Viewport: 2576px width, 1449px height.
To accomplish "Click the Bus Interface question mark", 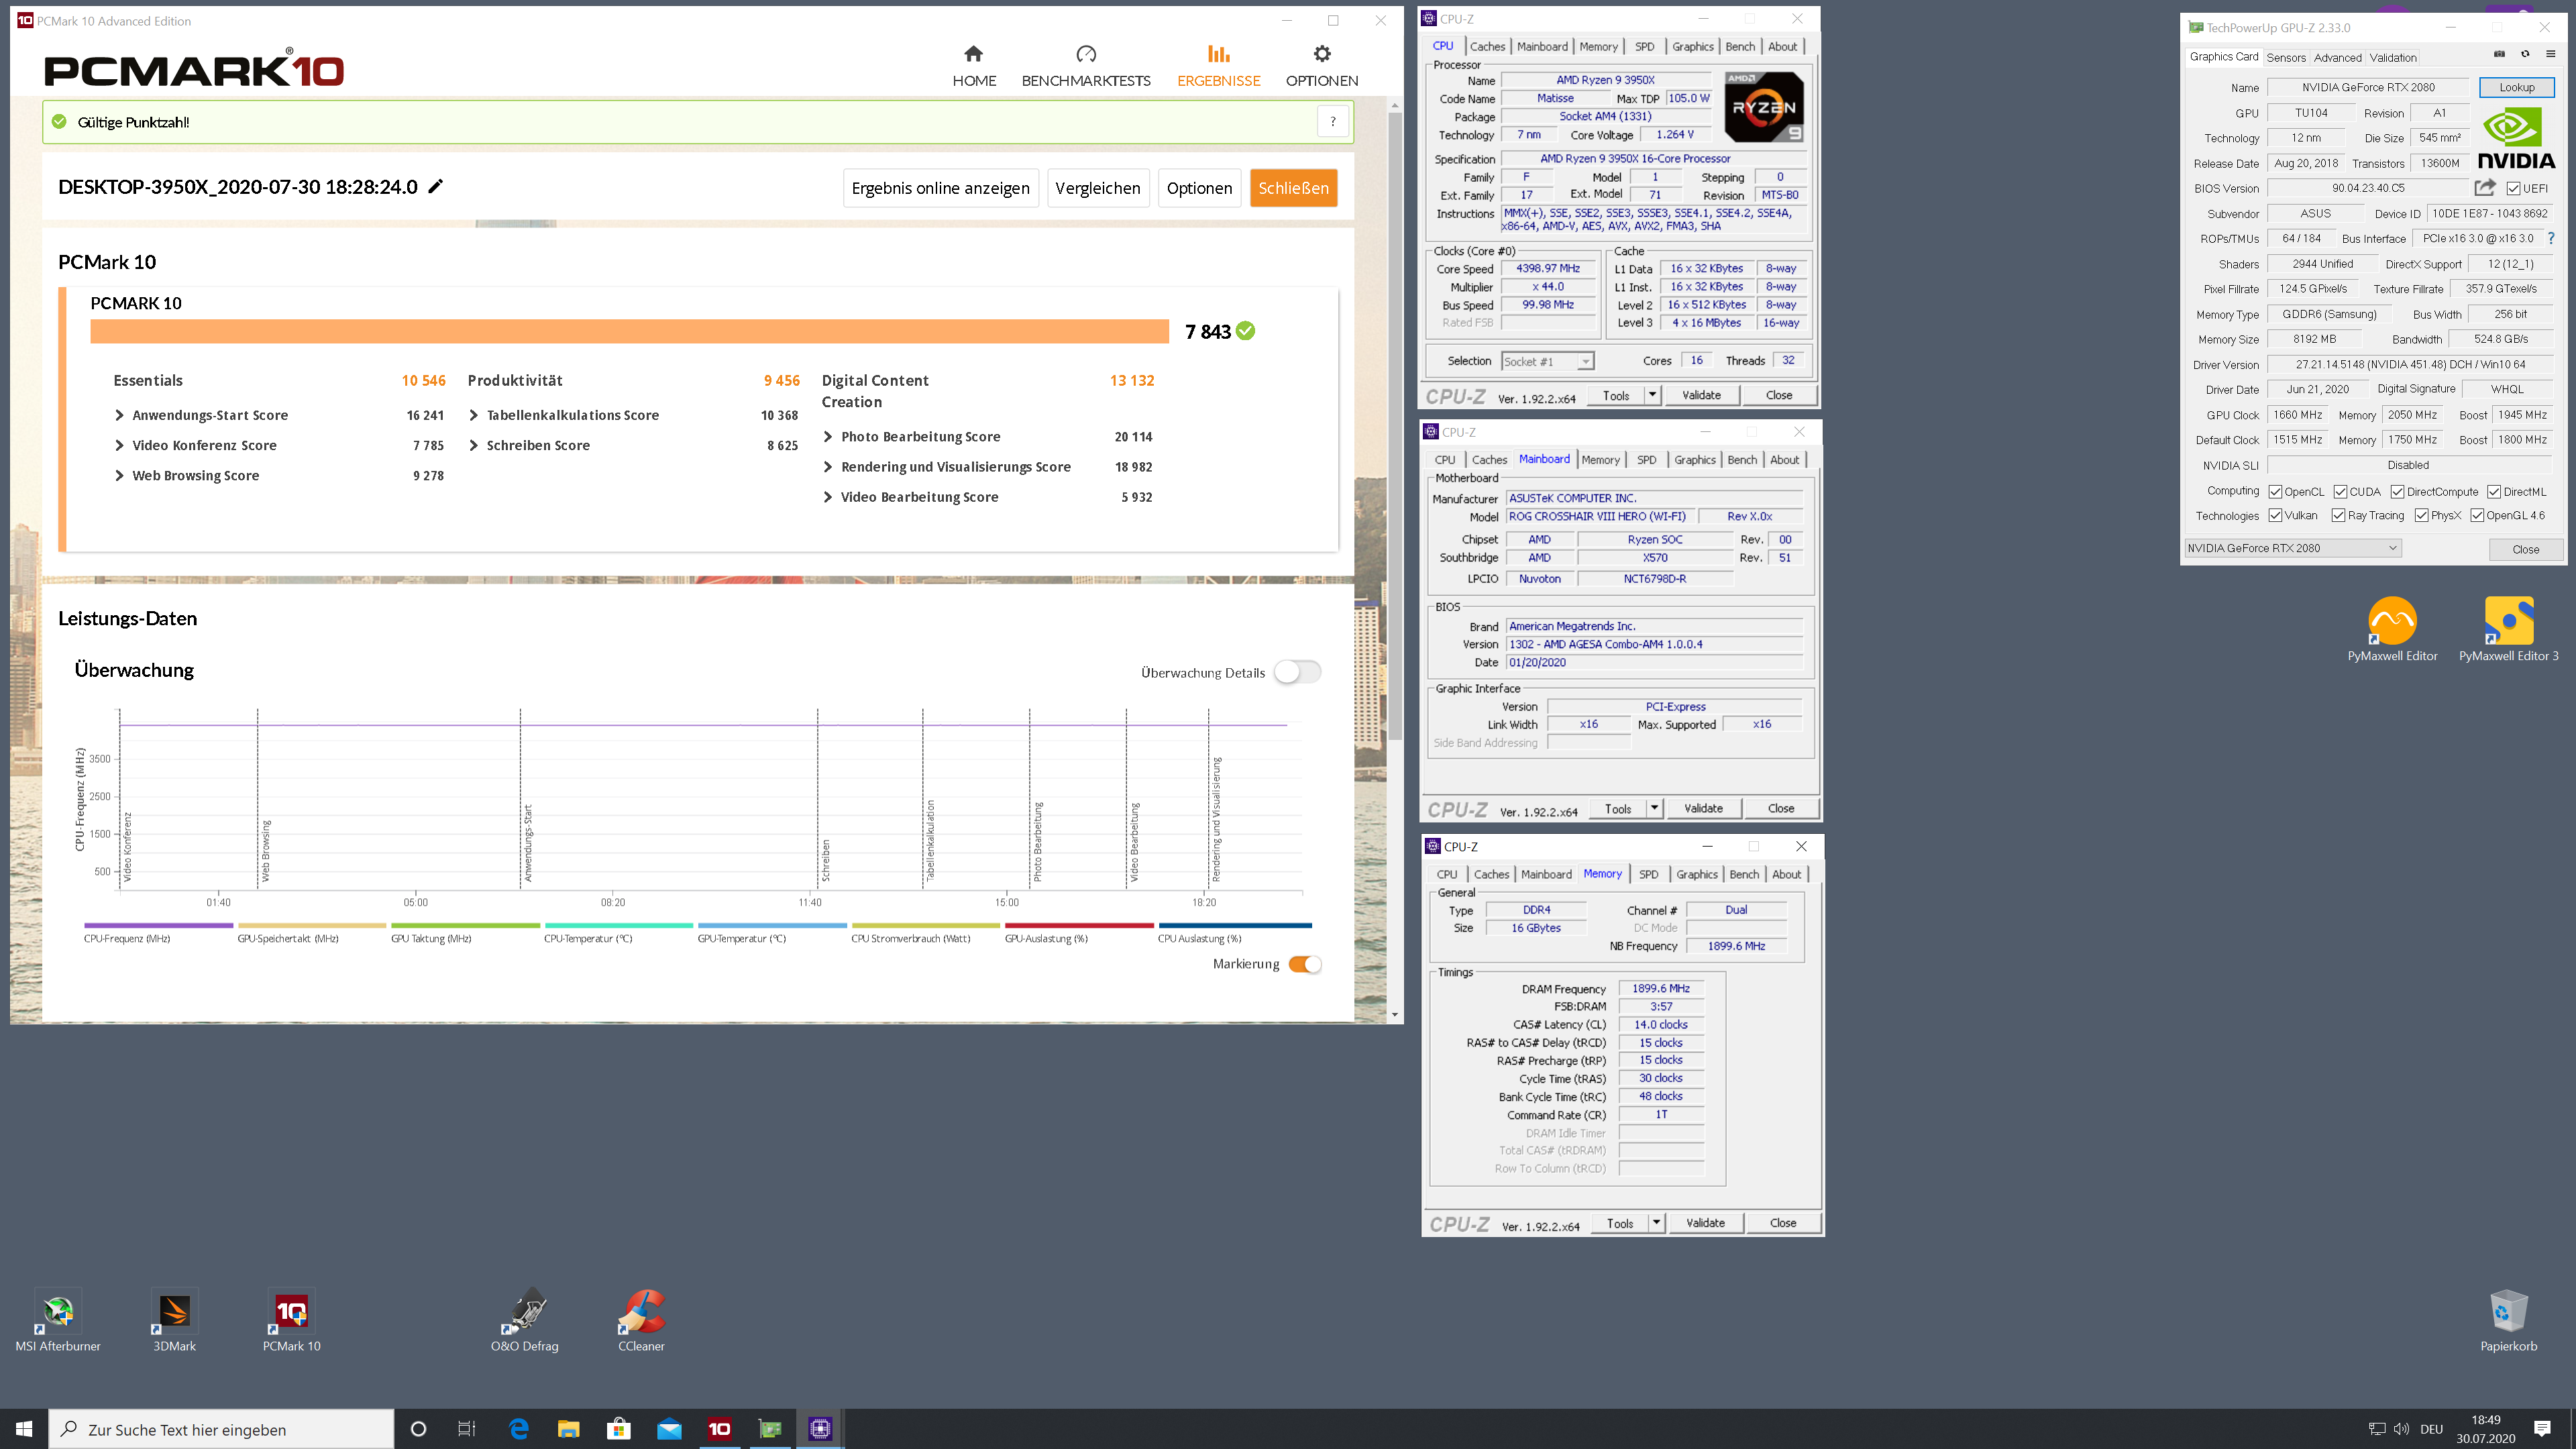I will 2551,238.
